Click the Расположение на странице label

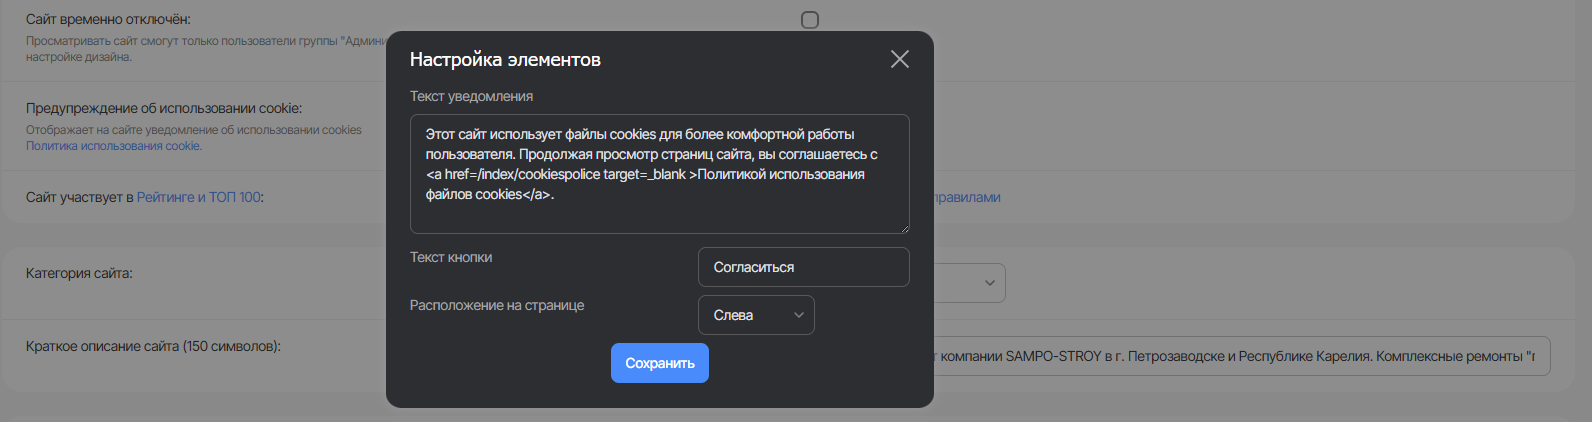pyautogui.click(x=497, y=305)
